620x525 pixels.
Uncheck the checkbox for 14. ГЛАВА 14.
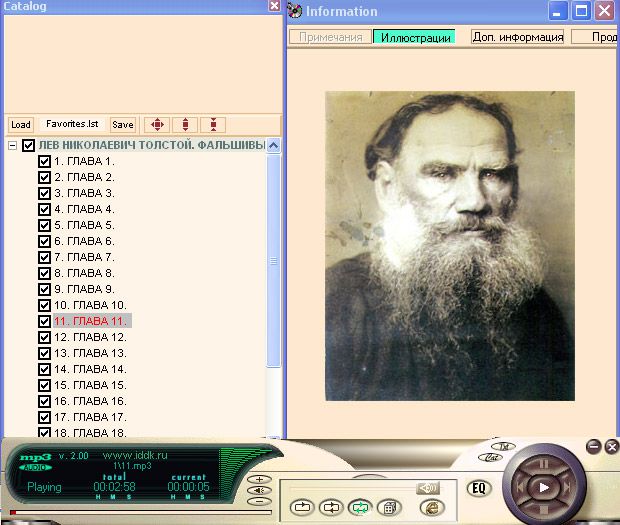[x=44, y=369]
